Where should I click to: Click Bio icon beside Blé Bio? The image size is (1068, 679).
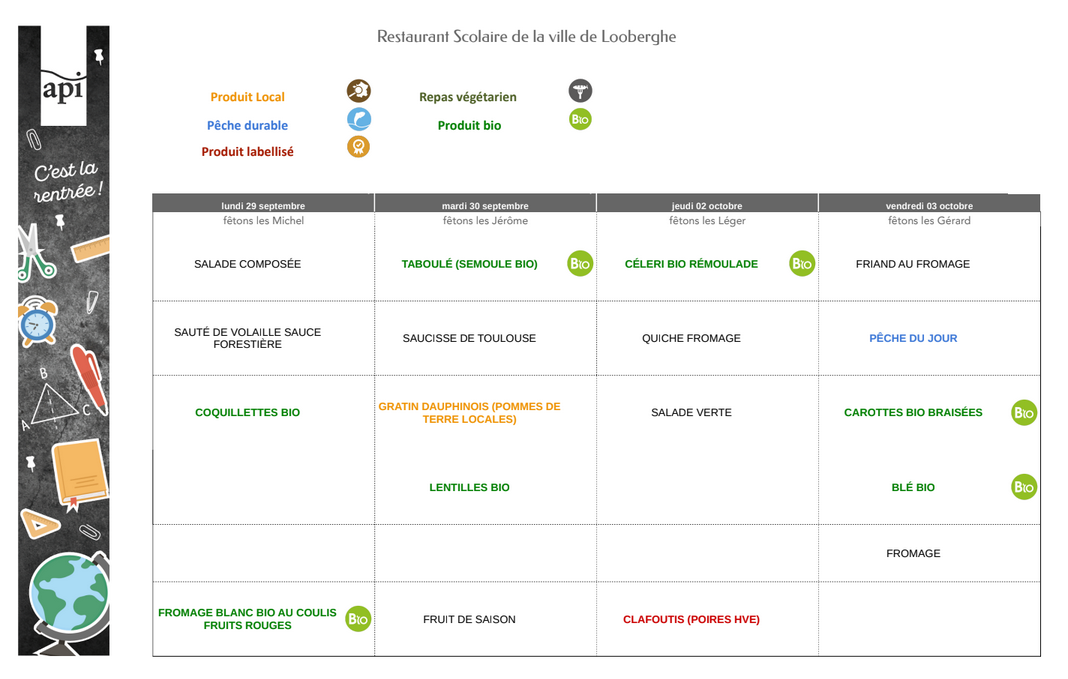tap(1024, 487)
